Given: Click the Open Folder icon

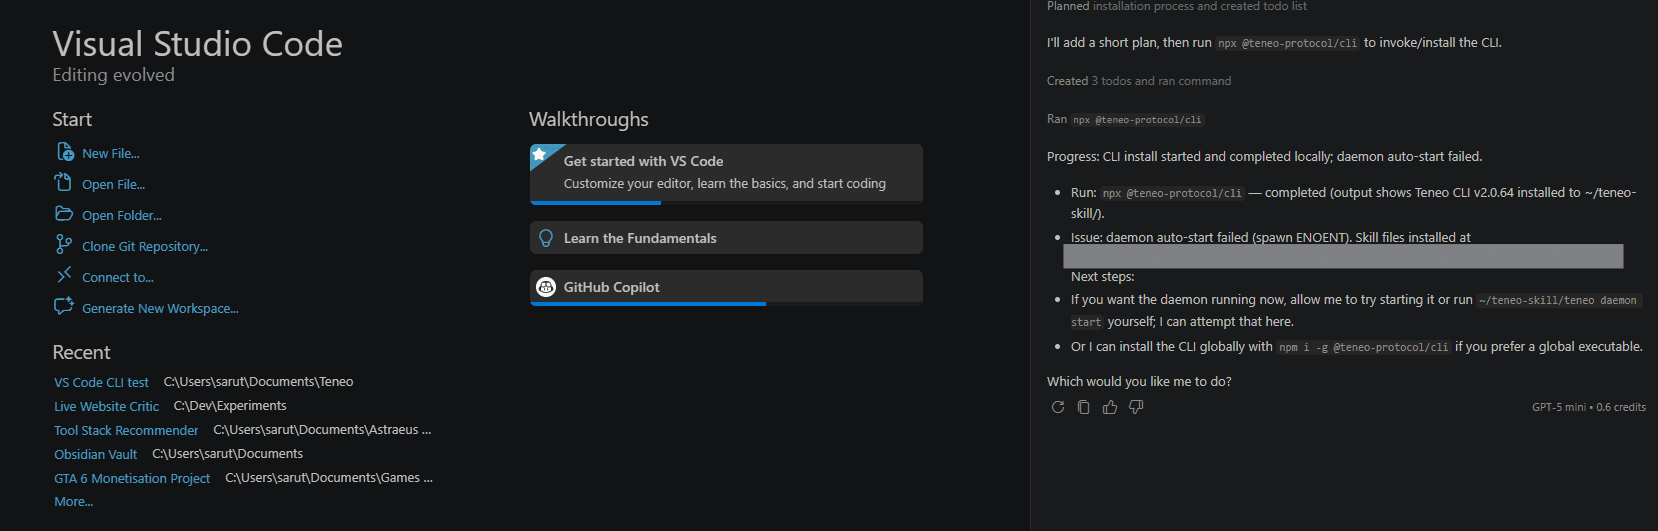Looking at the screenshot, I should coord(64,214).
